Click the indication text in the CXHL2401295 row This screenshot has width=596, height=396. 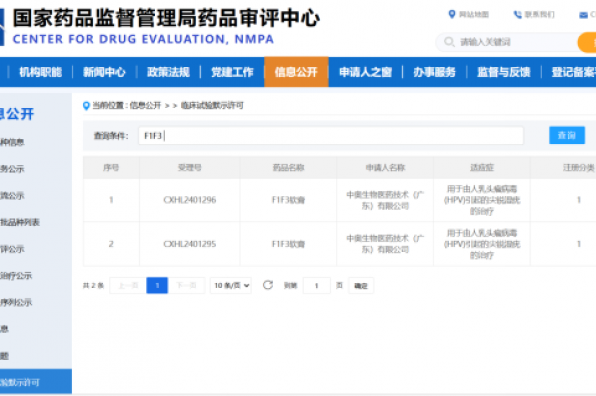[x=482, y=244]
